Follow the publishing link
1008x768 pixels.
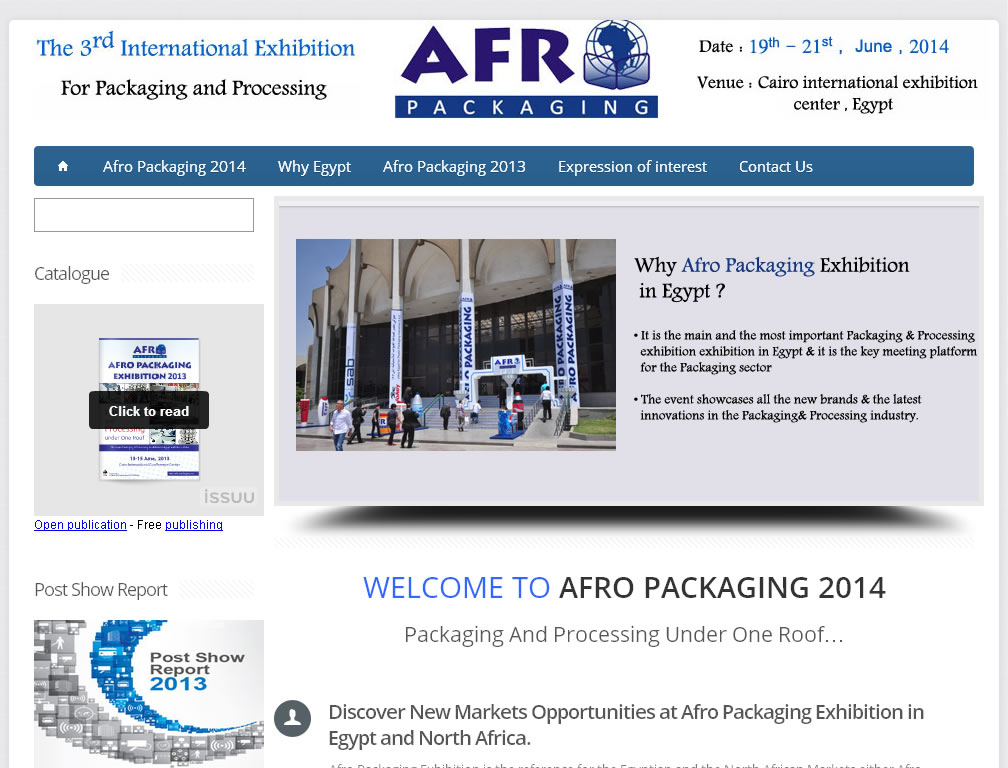click(194, 525)
